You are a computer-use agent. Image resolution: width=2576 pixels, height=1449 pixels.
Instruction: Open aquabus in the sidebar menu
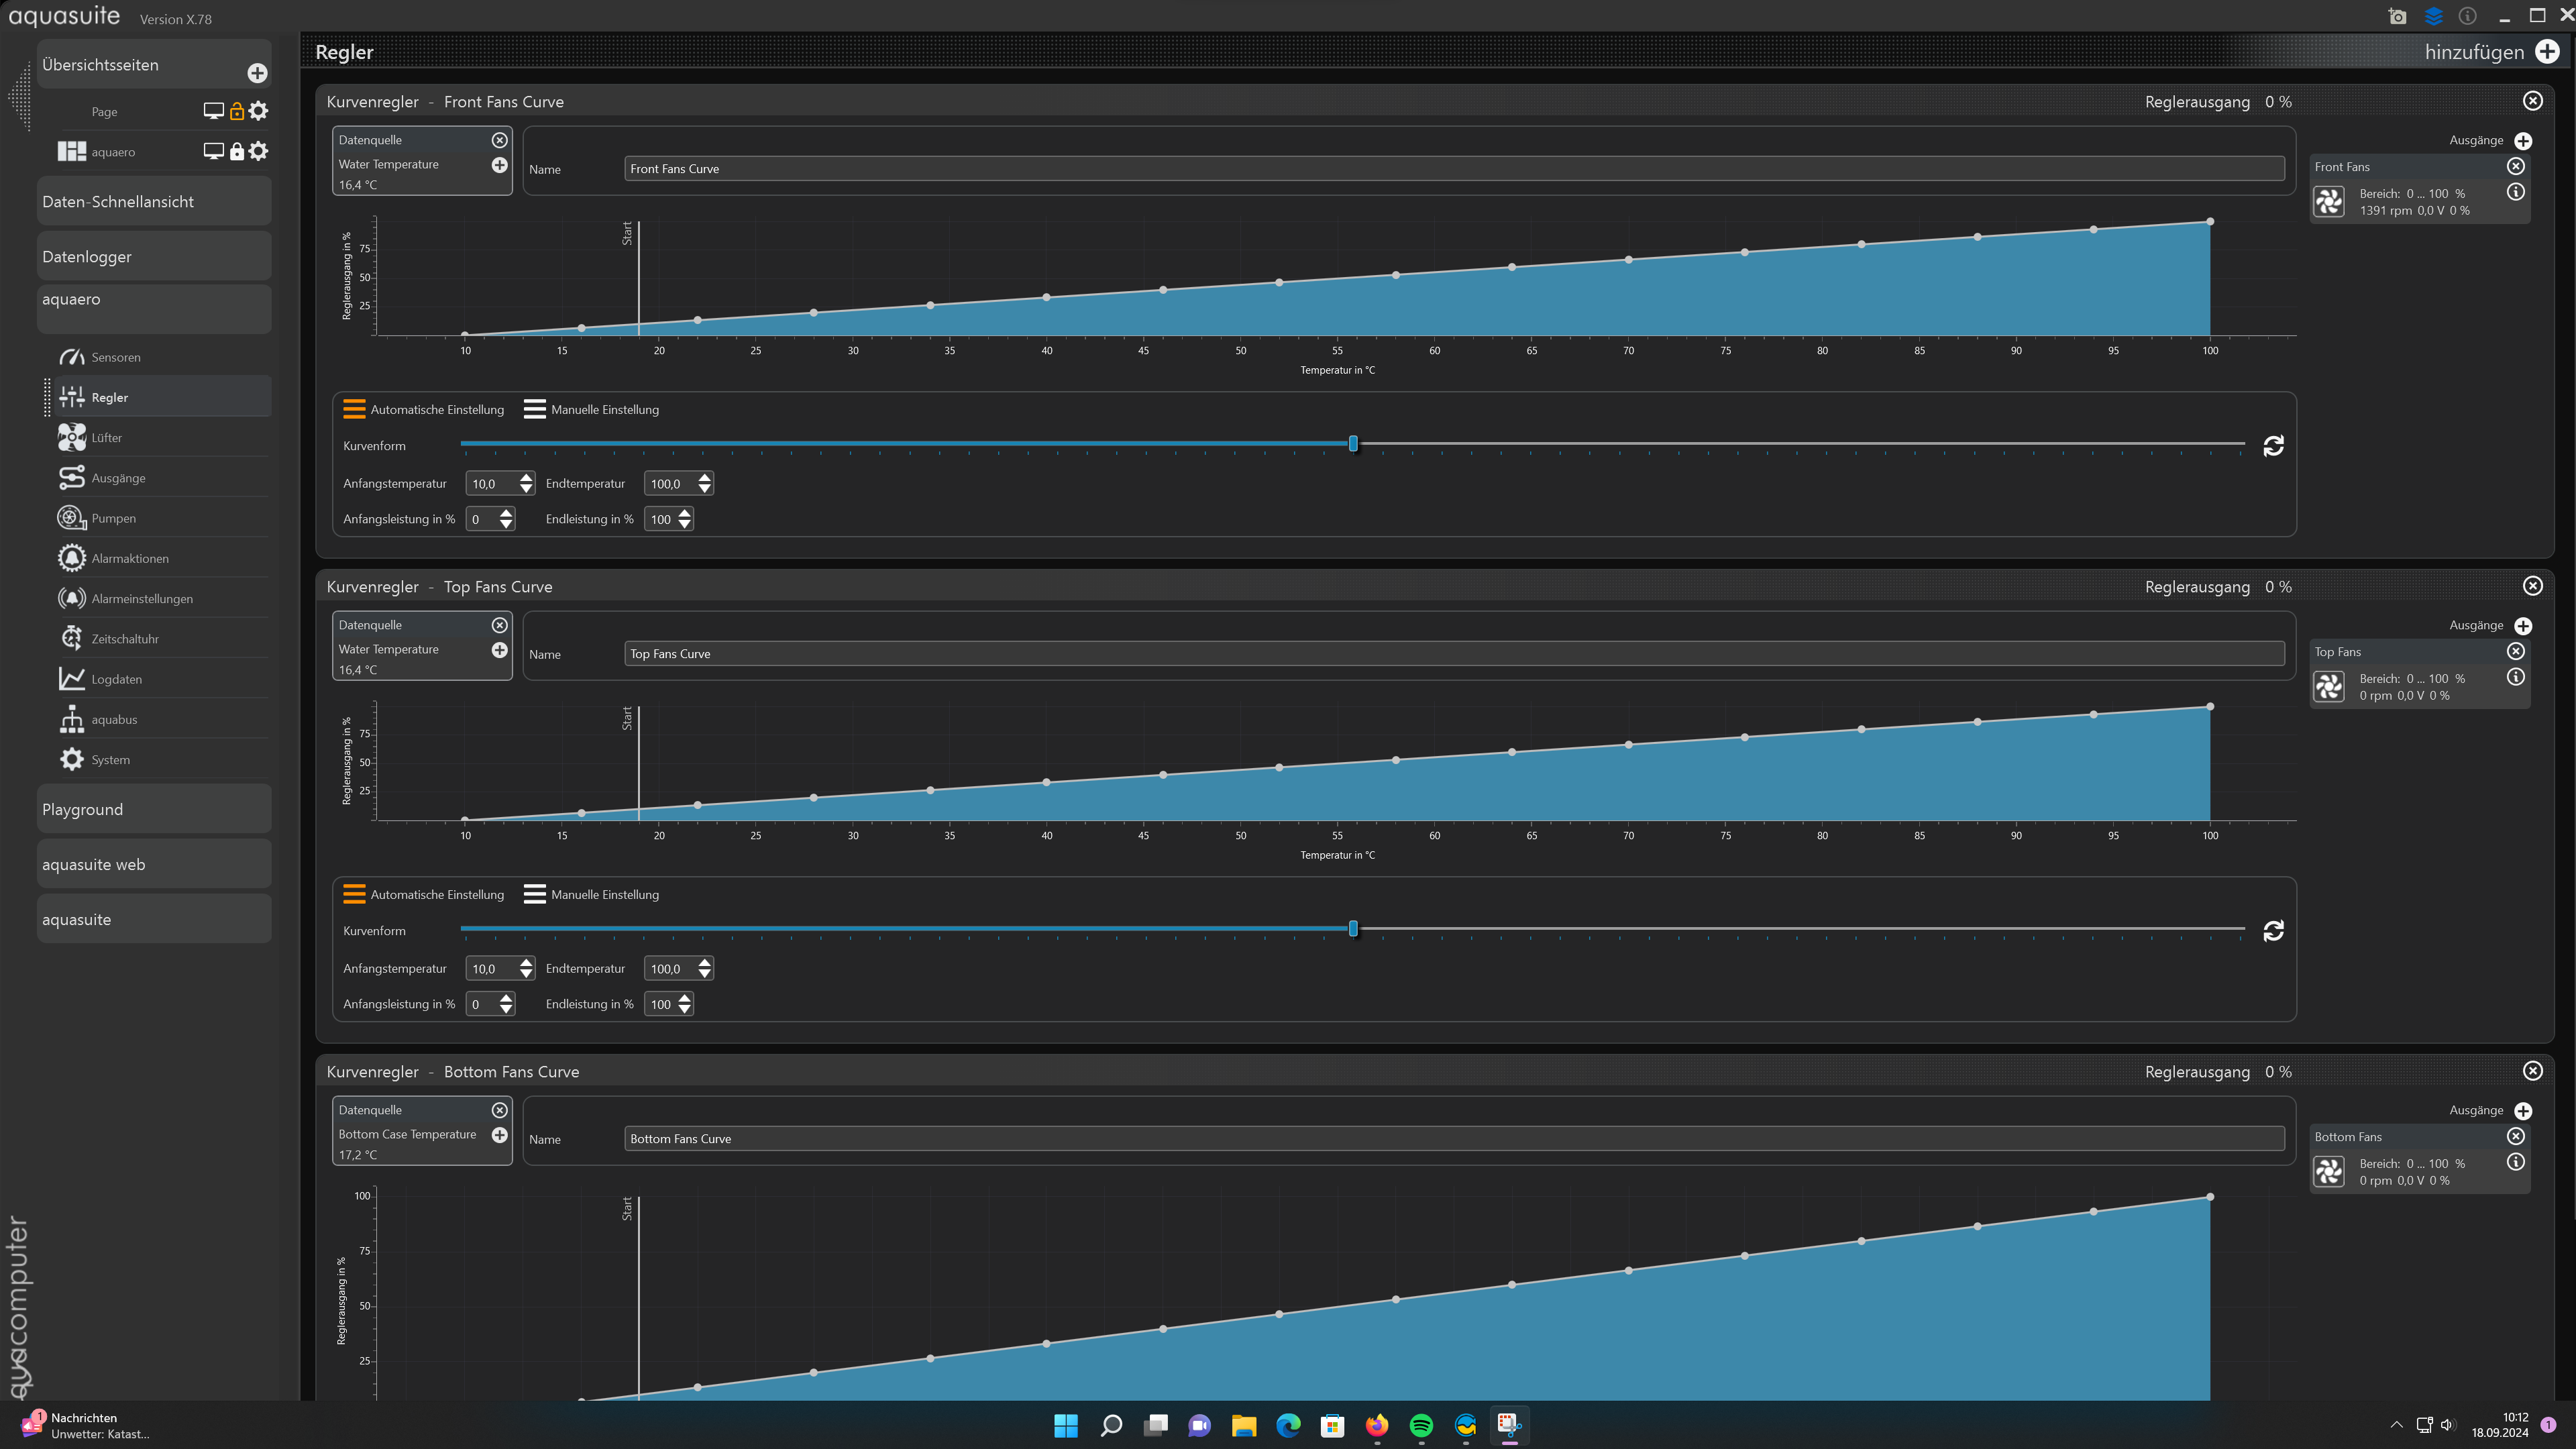pyautogui.click(x=114, y=719)
